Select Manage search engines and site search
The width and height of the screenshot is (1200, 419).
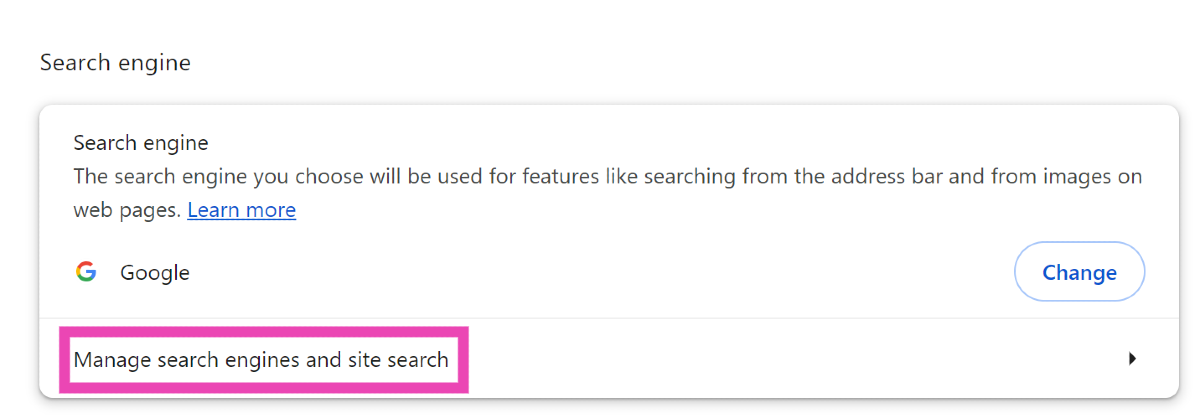(x=261, y=359)
